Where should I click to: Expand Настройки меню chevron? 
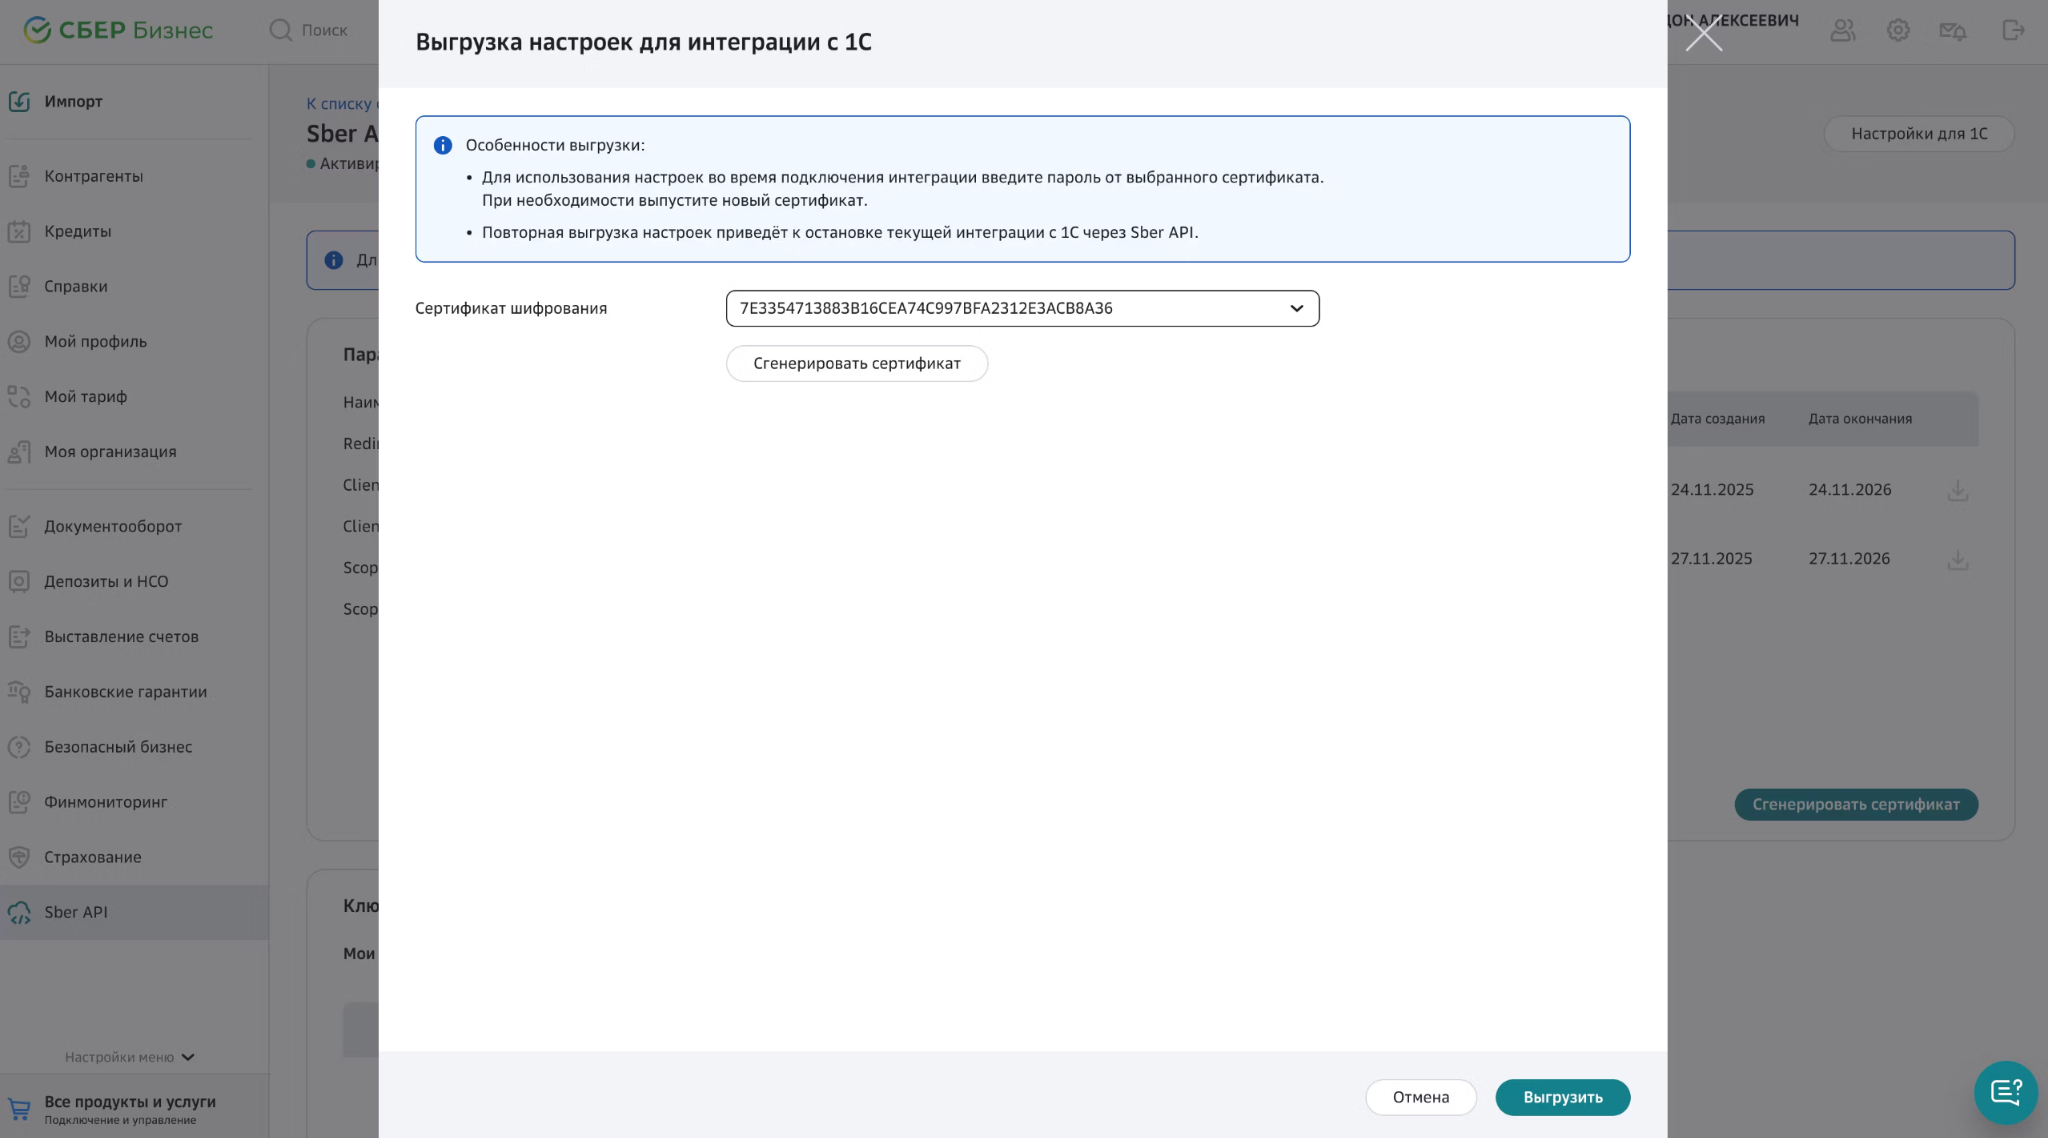pos(188,1057)
